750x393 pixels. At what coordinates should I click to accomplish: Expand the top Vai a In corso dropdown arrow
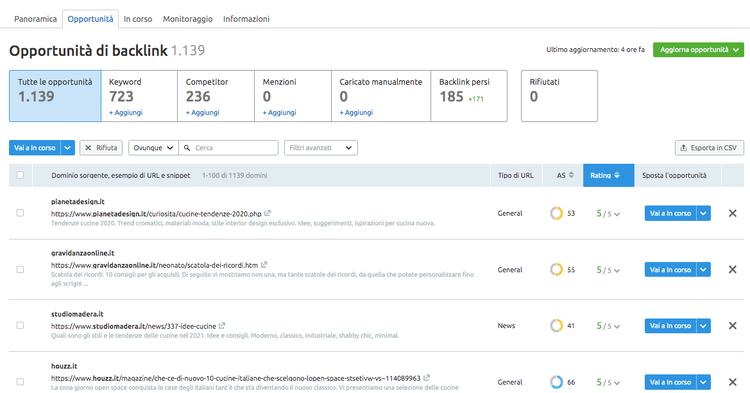(x=67, y=148)
